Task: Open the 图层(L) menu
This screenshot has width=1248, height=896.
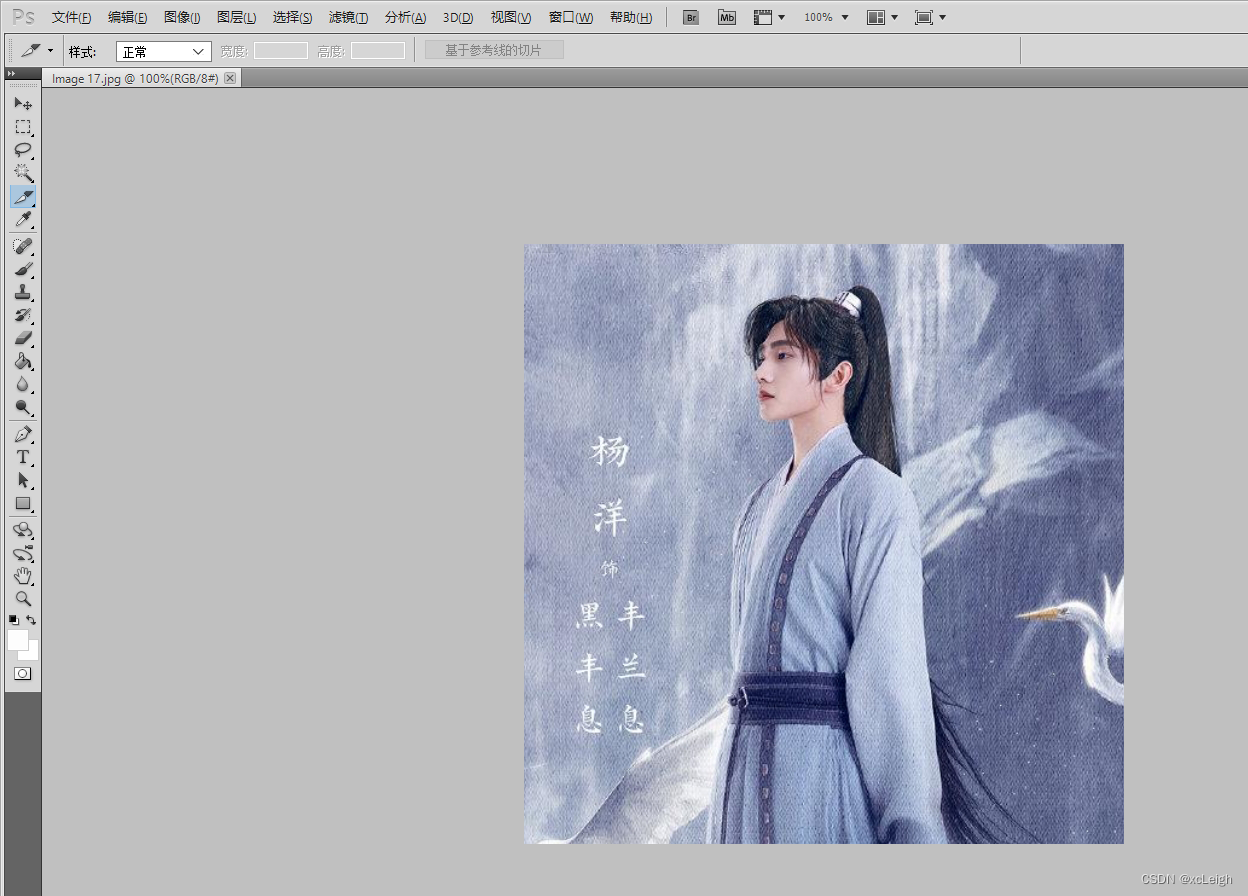Action: point(236,17)
